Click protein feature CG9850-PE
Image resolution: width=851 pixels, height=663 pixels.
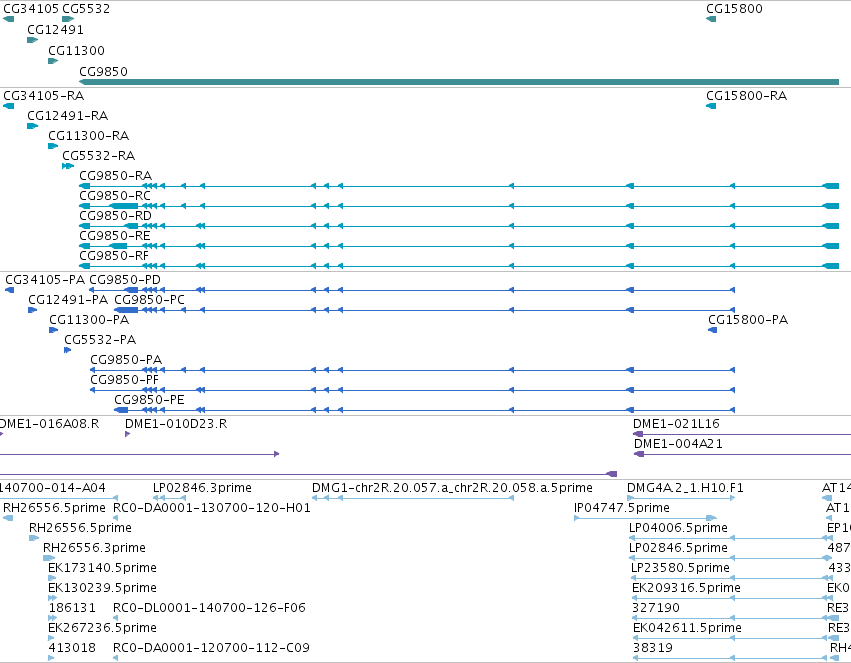[x=149, y=400]
